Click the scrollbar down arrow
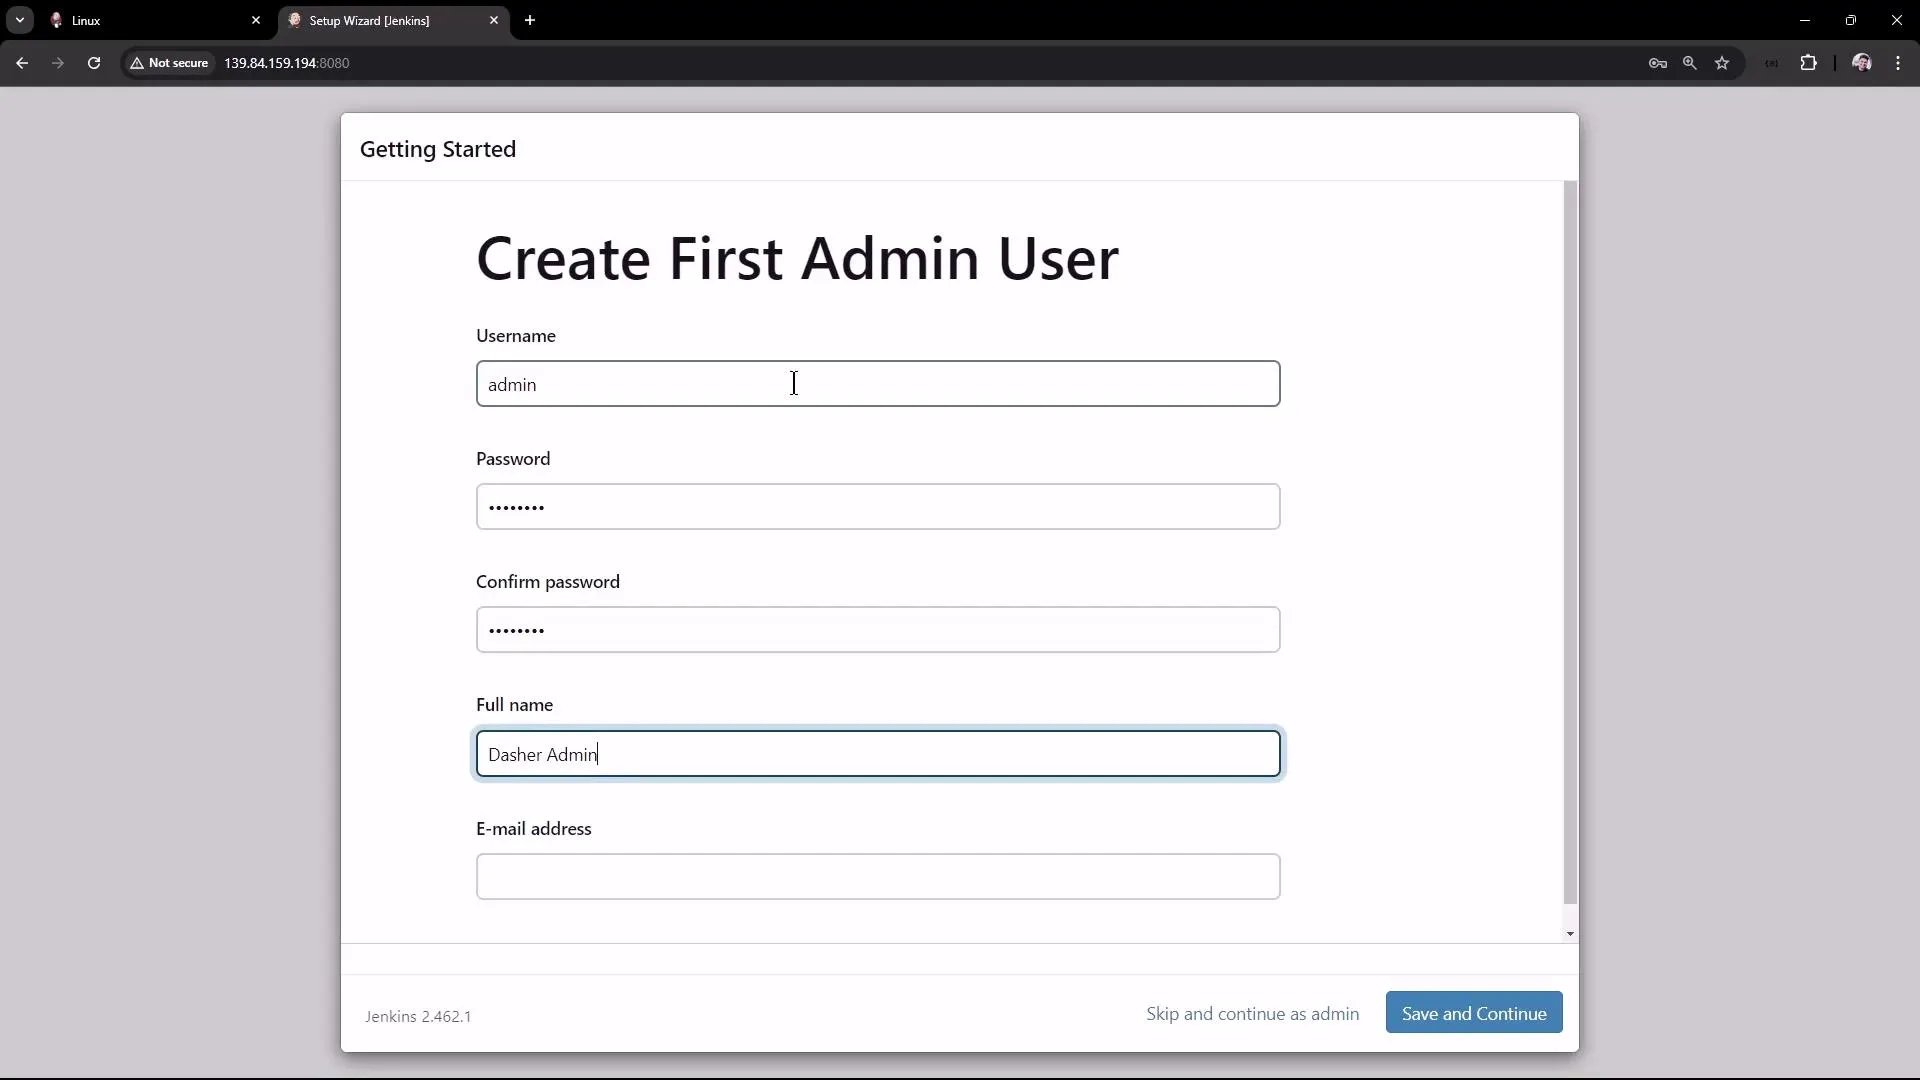 pyautogui.click(x=1570, y=934)
